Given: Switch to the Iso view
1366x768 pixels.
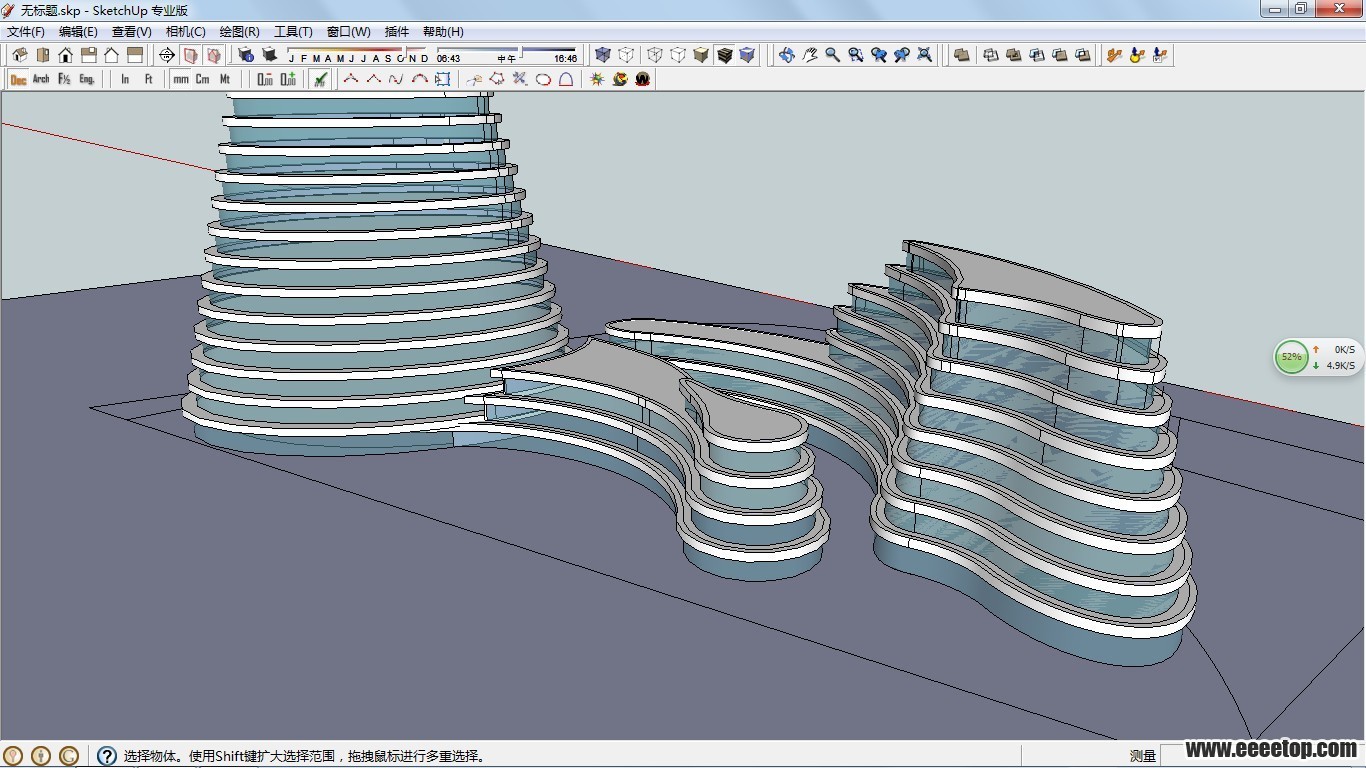Looking at the screenshot, I should [19, 55].
